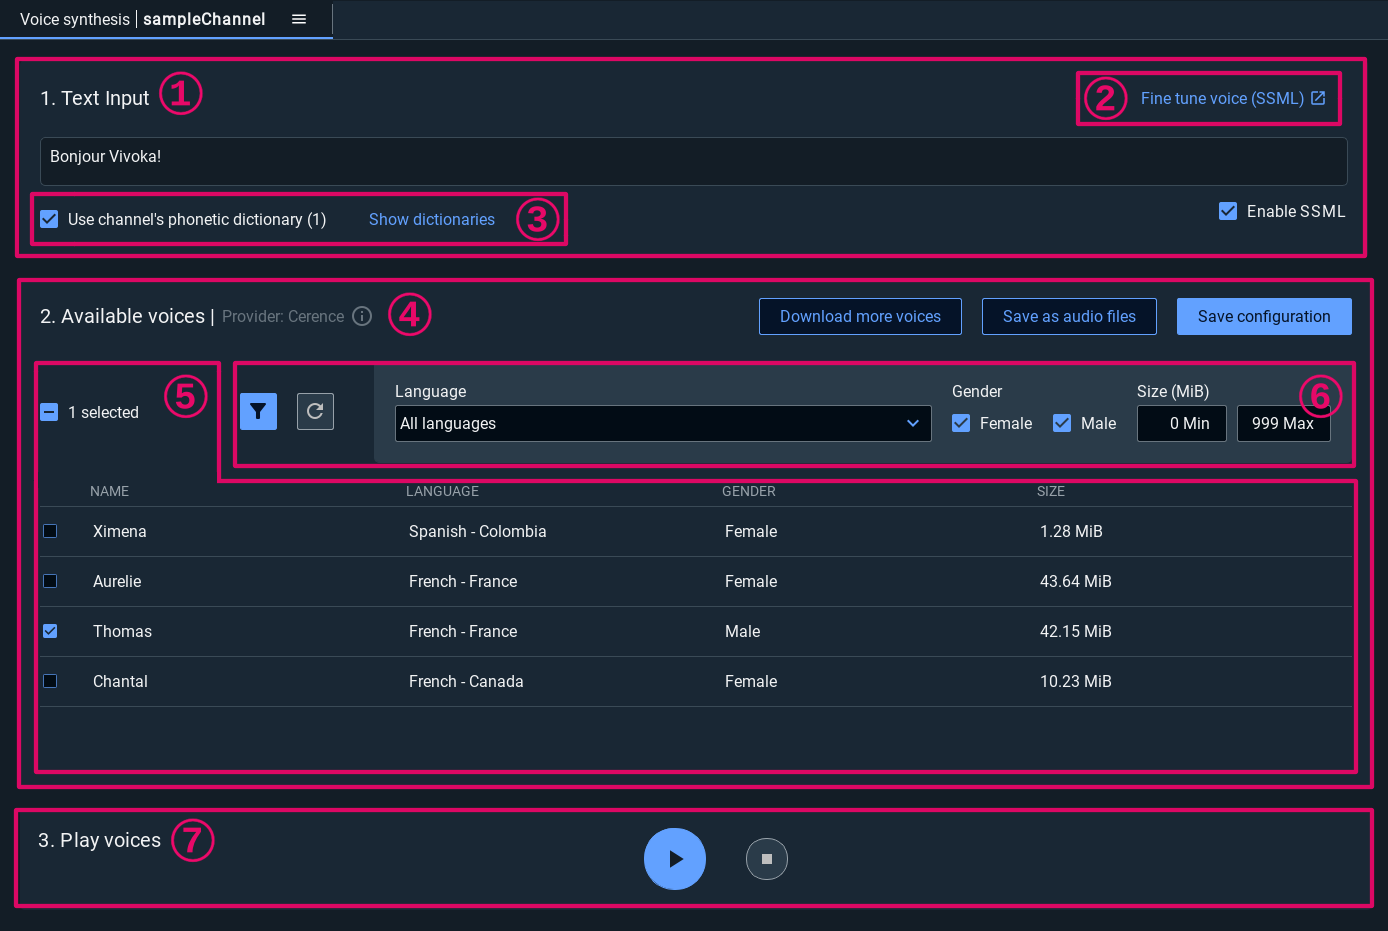This screenshot has width=1388, height=931.
Task: Disable channel's phonetic dictionary checkbox
Action: click(x=49, y=219)
